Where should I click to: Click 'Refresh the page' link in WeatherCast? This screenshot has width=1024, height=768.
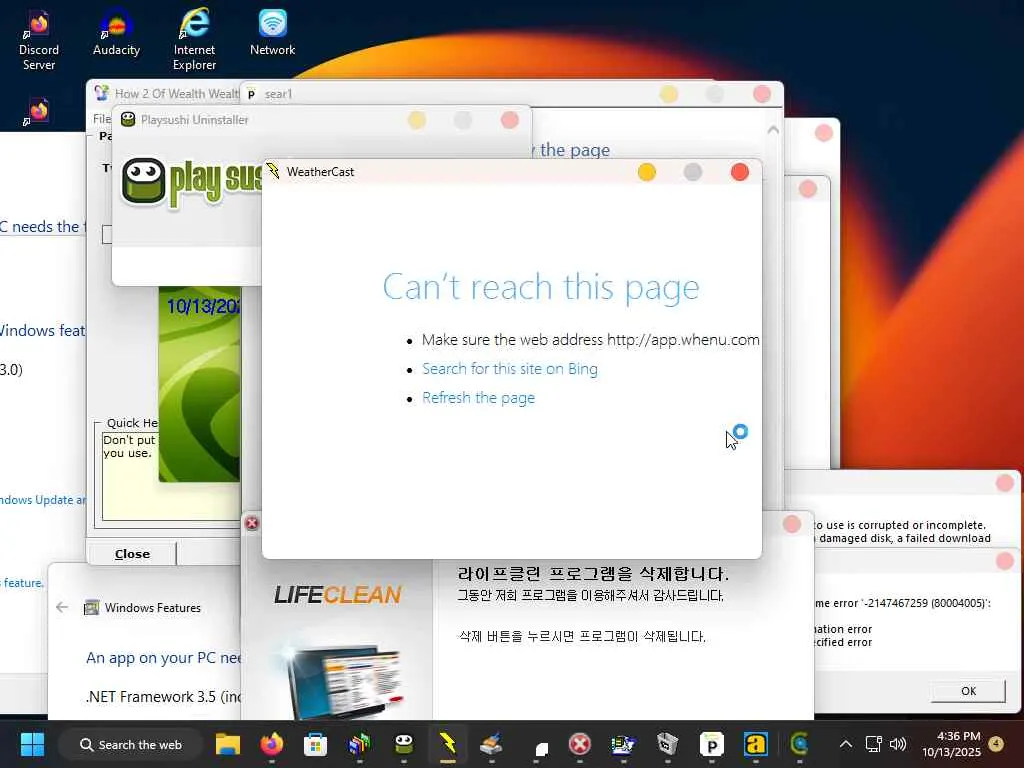[478, 398]
